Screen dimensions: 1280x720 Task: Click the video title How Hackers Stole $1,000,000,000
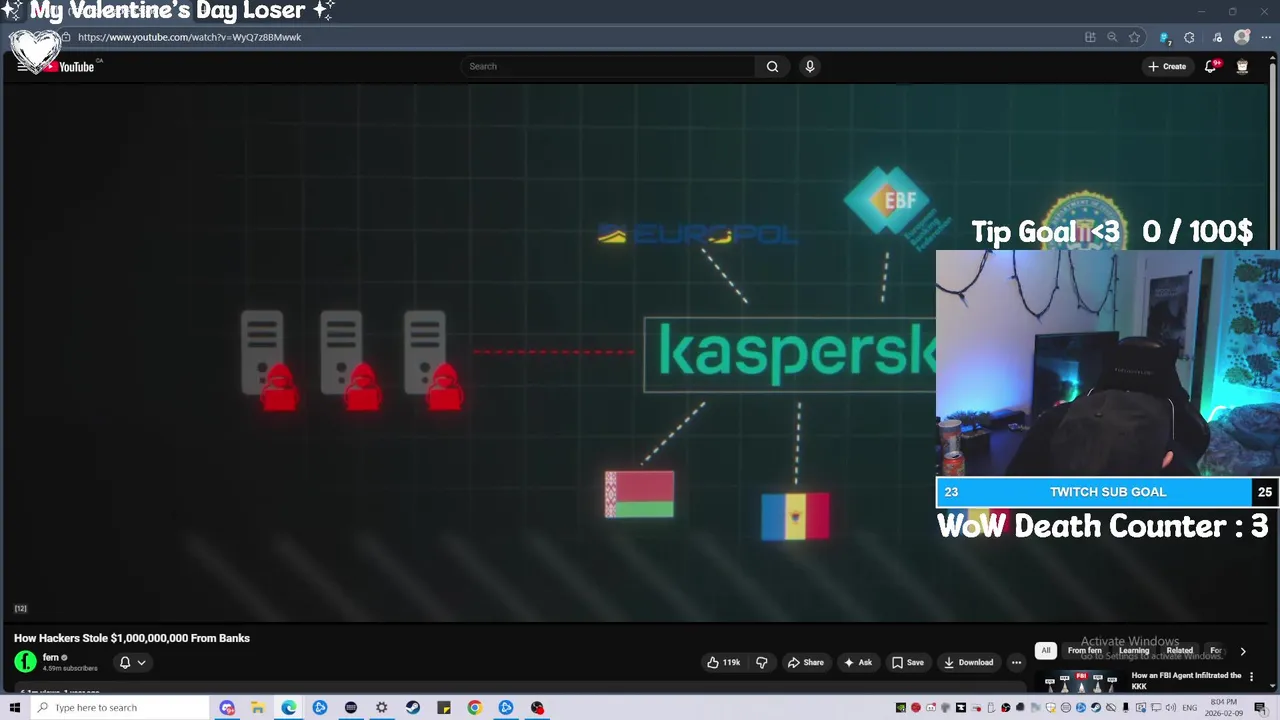click(132, 638)
